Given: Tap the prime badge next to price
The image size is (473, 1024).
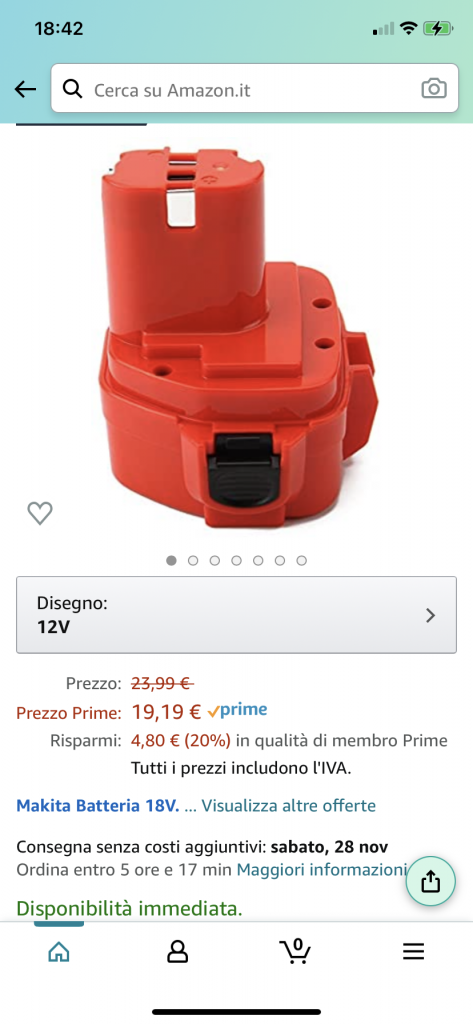Looking at the screenshot, I should tap(237, 711).
